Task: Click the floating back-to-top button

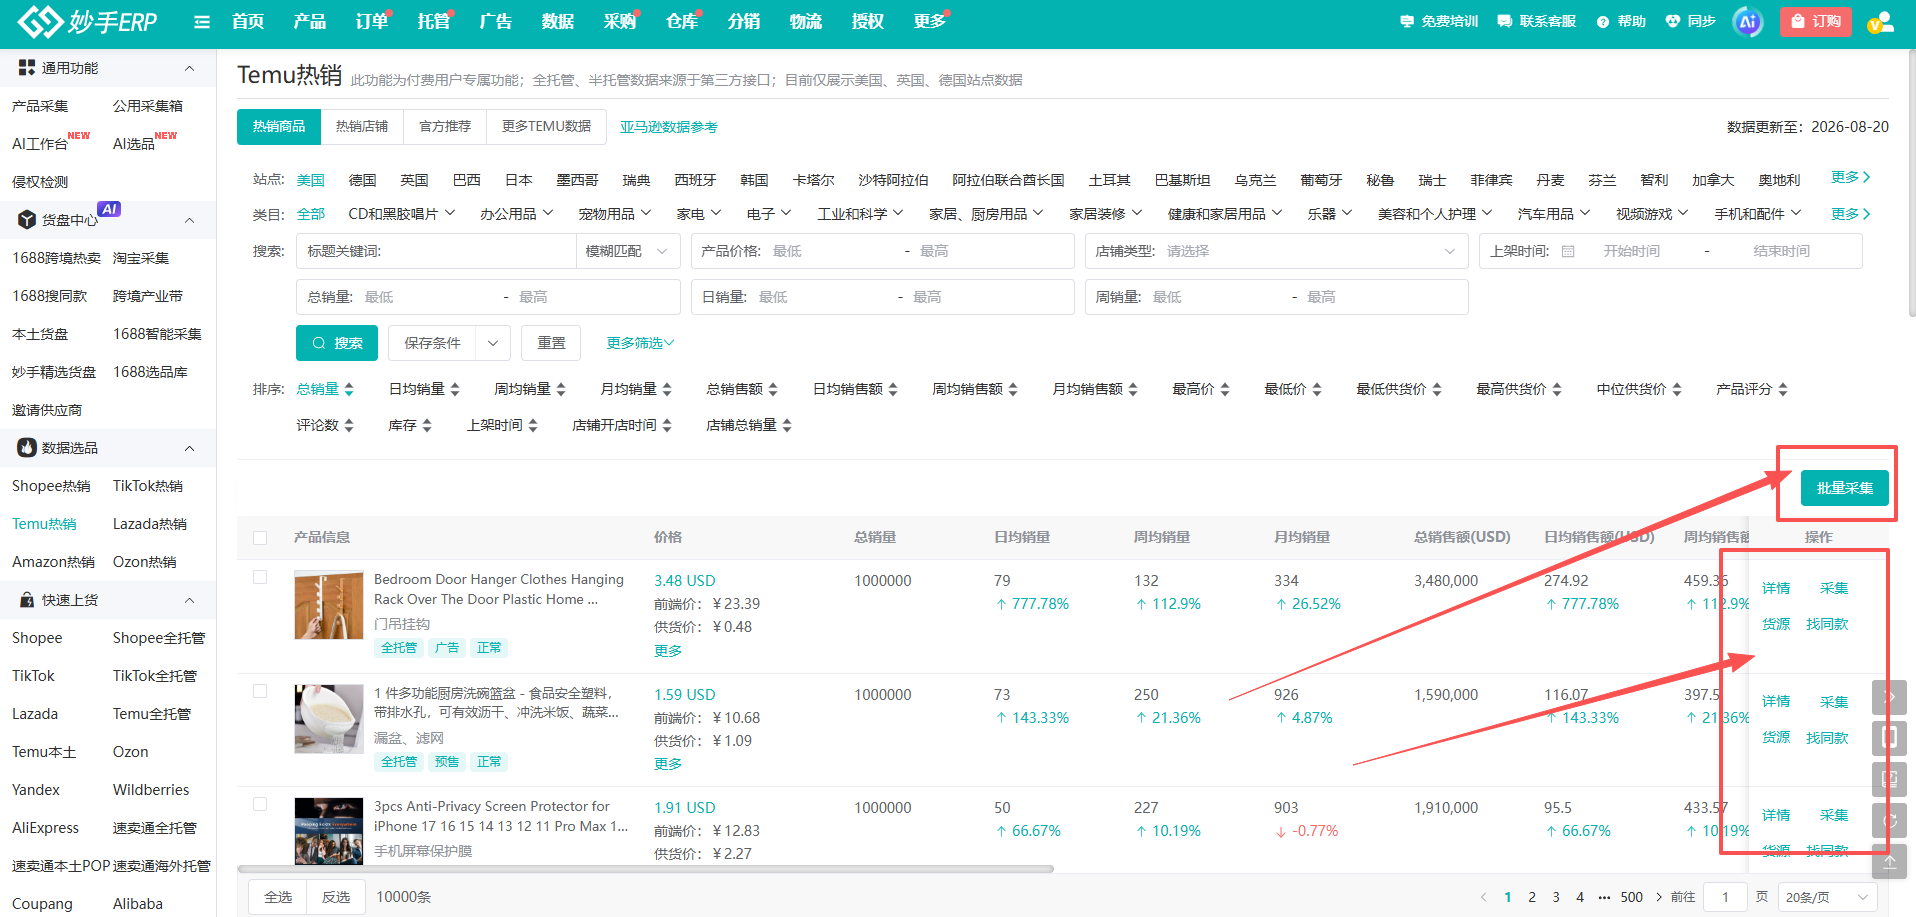Action: 1889,861
